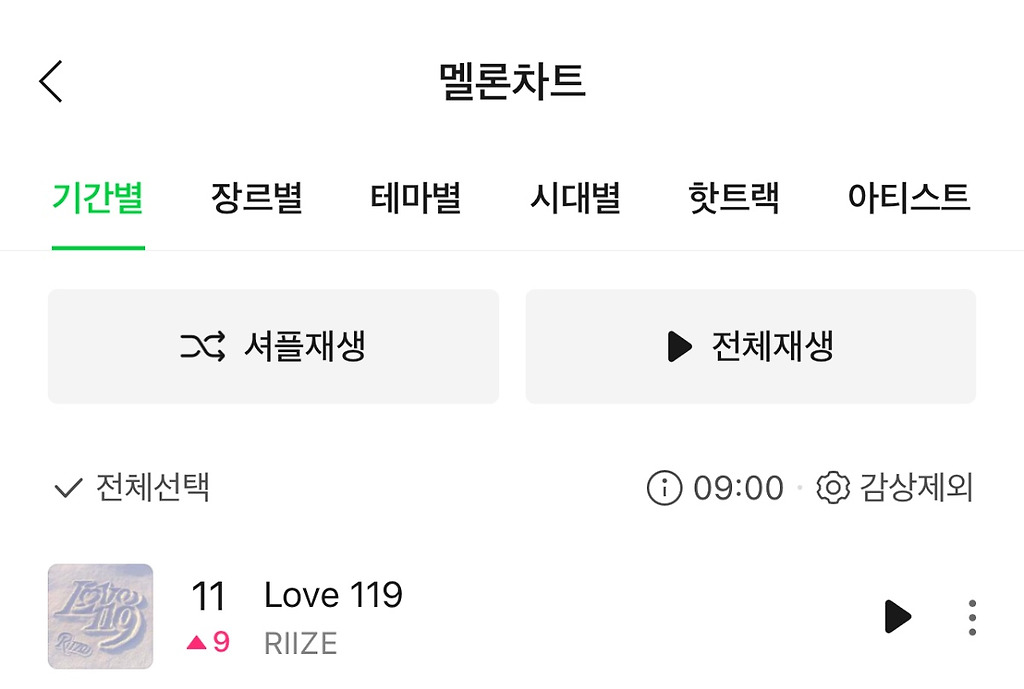This screenshot has height=689, width=1024.
Task: Switch to the 테마별 tab
Action: (x=415, y=197)
